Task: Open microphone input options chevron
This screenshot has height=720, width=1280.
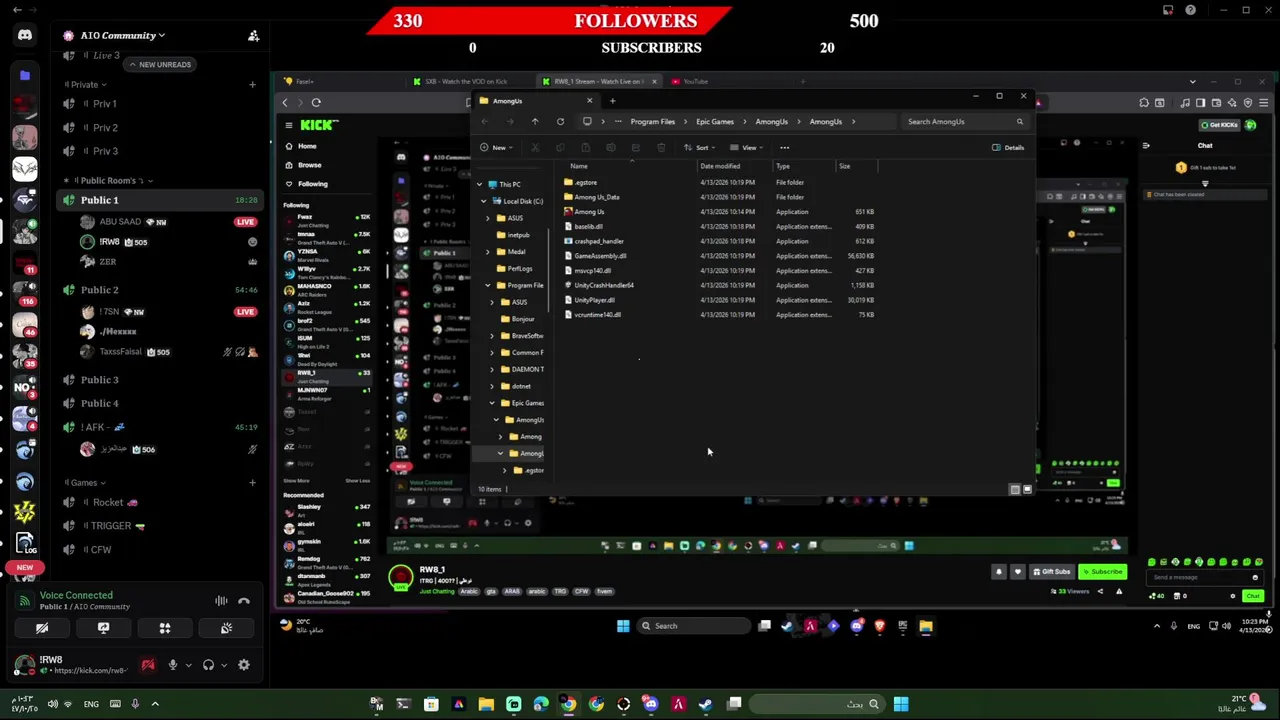Action: (188, 665)
